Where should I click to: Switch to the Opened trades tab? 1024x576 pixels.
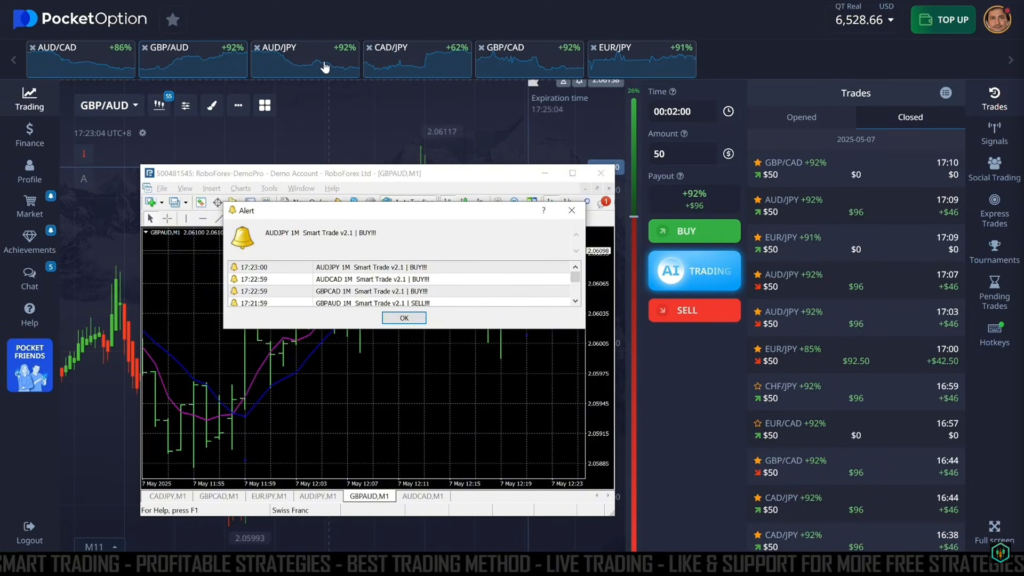[x=801, y=116]
